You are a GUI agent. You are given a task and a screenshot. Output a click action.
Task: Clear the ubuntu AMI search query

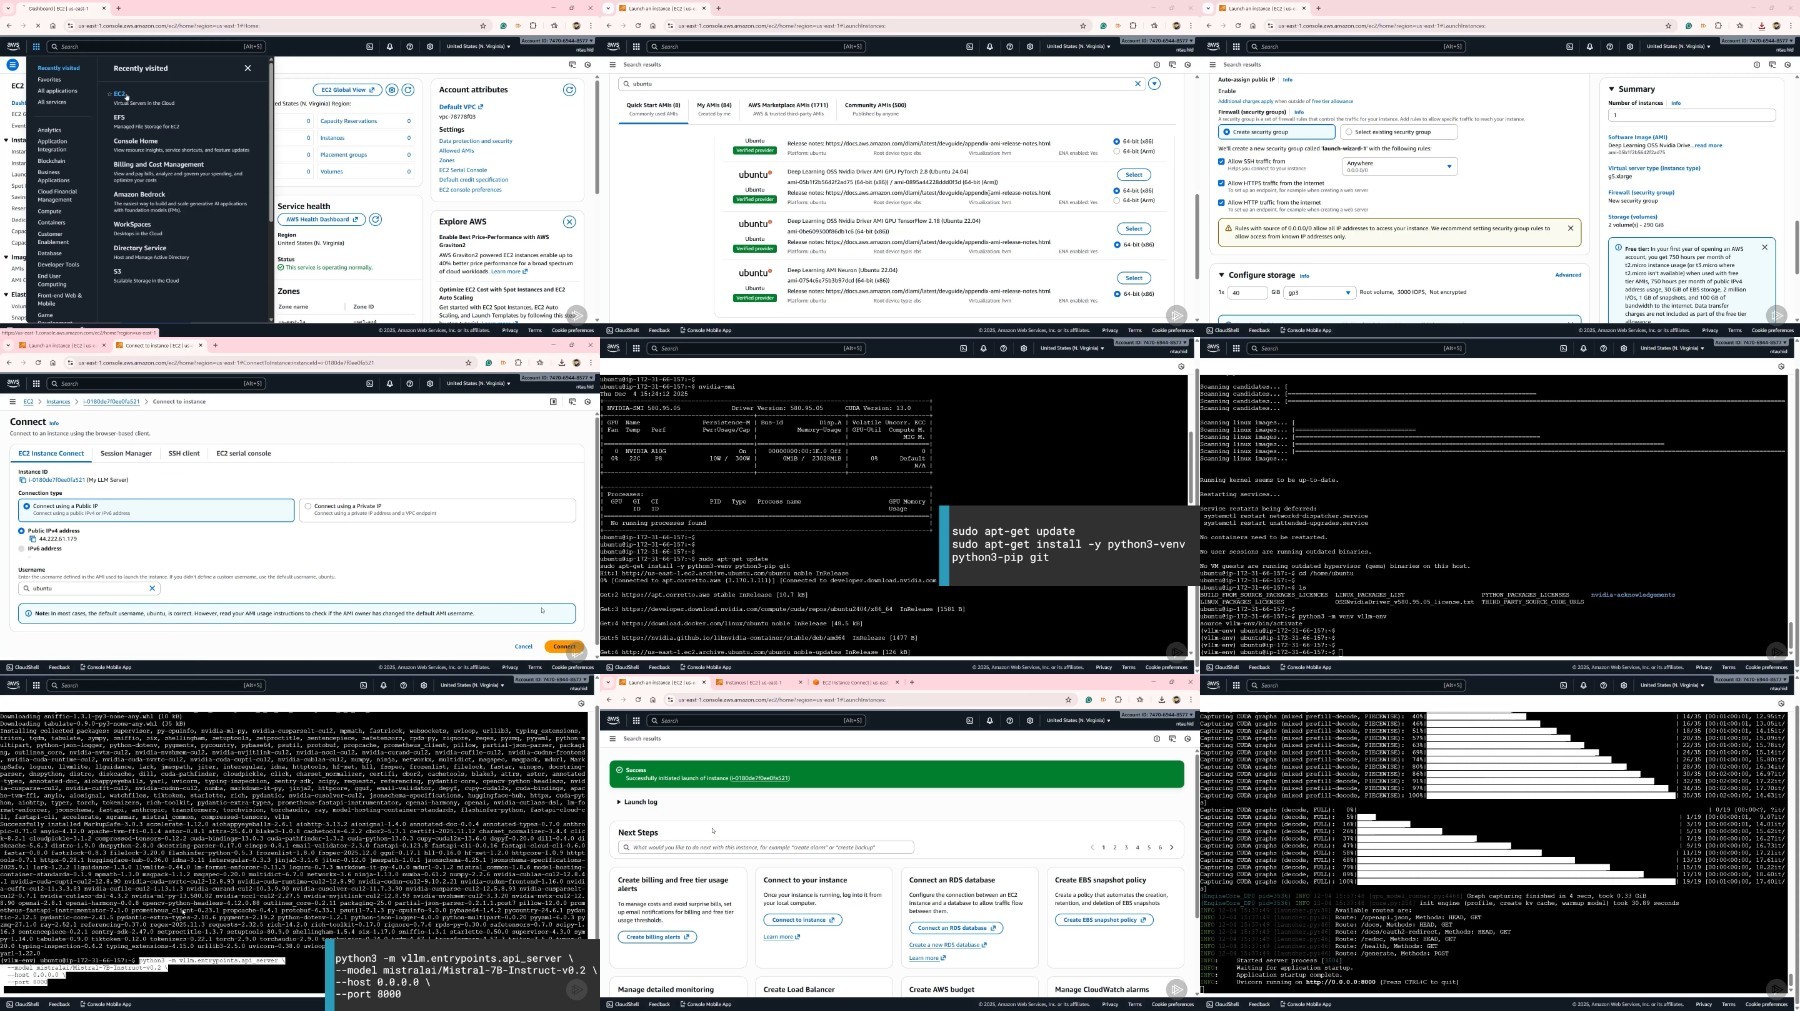pos(1137,84)
